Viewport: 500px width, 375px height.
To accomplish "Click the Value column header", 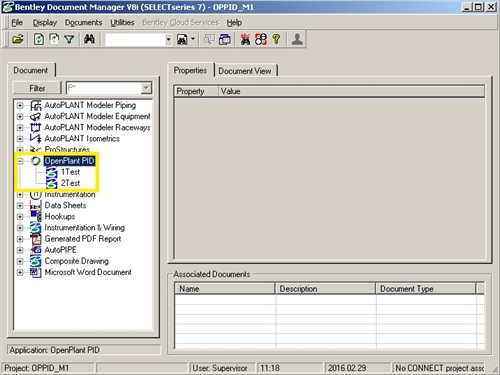I will point(351,91).
